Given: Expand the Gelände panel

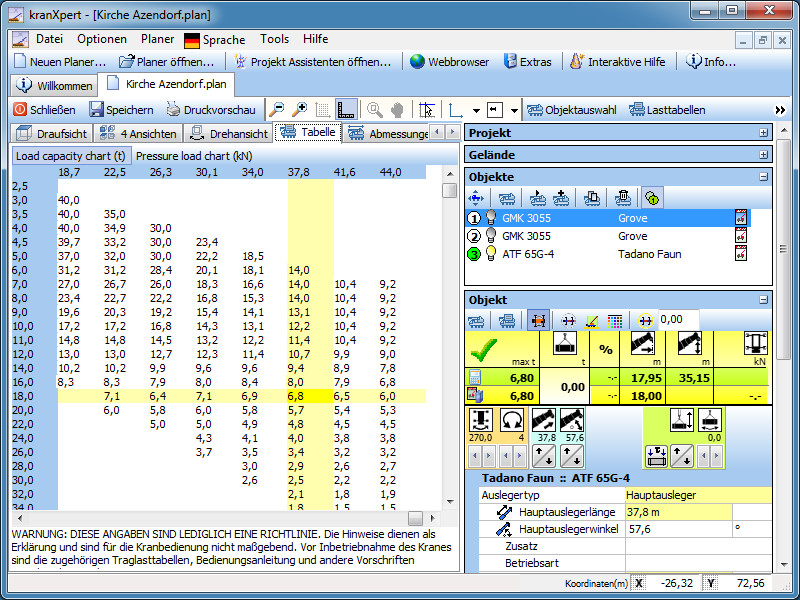Looking at the screenshot, I should (764, 155).
